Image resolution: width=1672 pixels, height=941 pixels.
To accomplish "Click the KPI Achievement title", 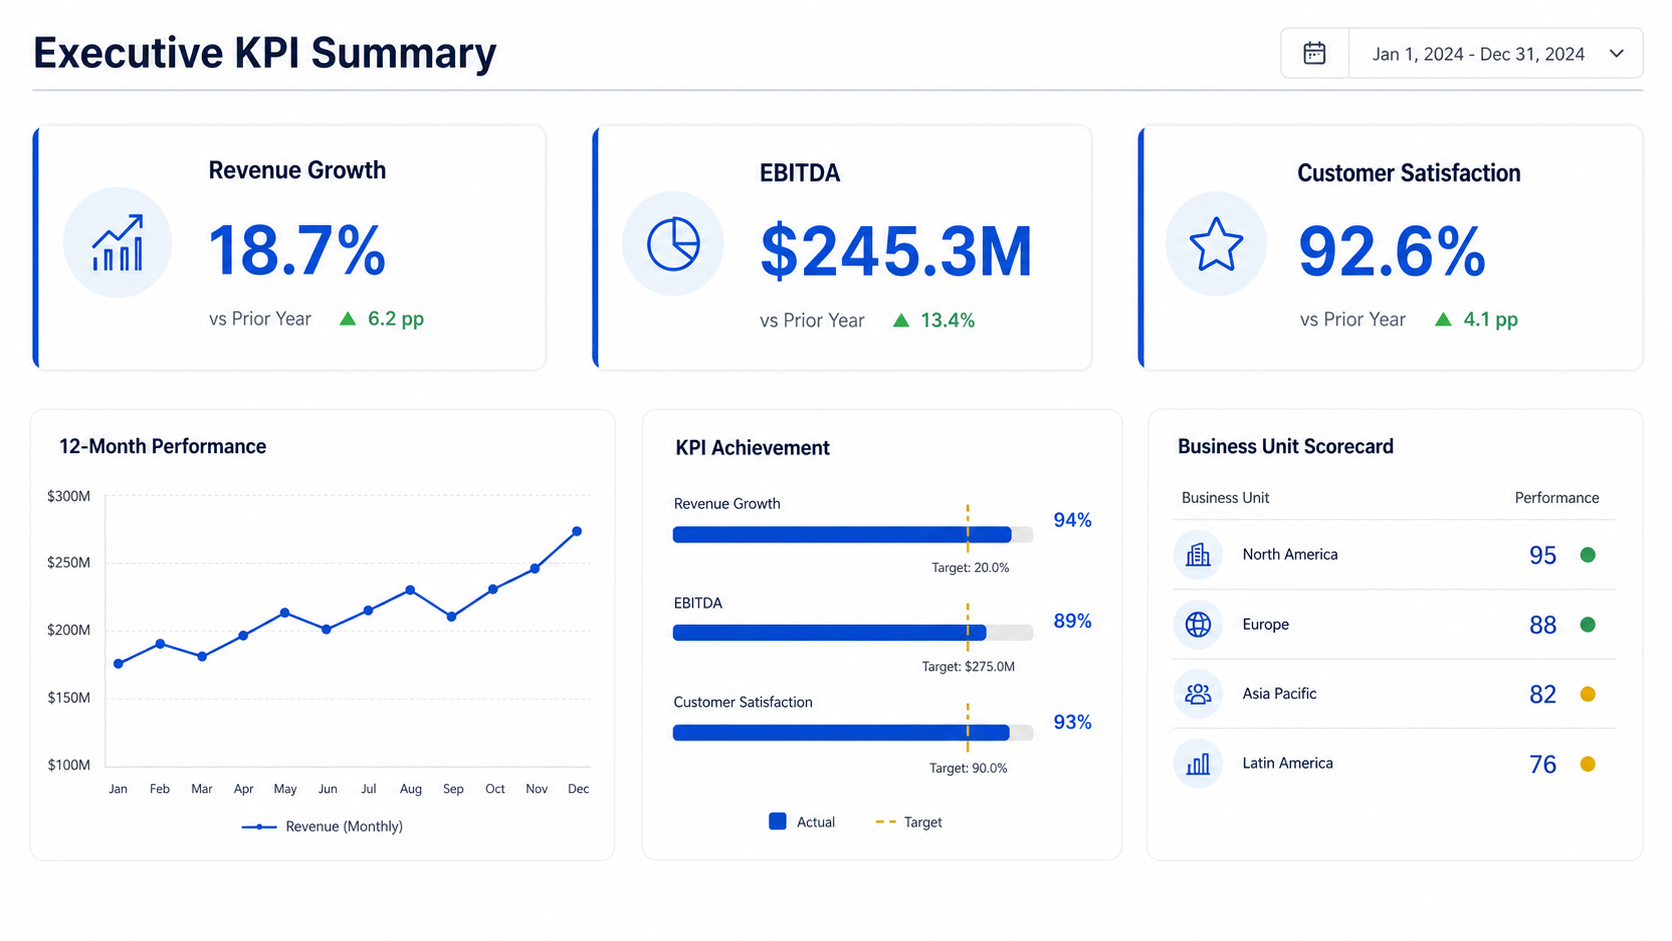I will [752, 448].
